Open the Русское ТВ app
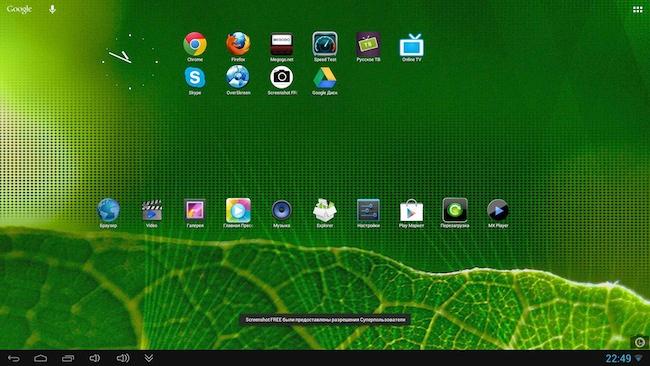The height and width of the screenshot is (366, 650). 368,44
